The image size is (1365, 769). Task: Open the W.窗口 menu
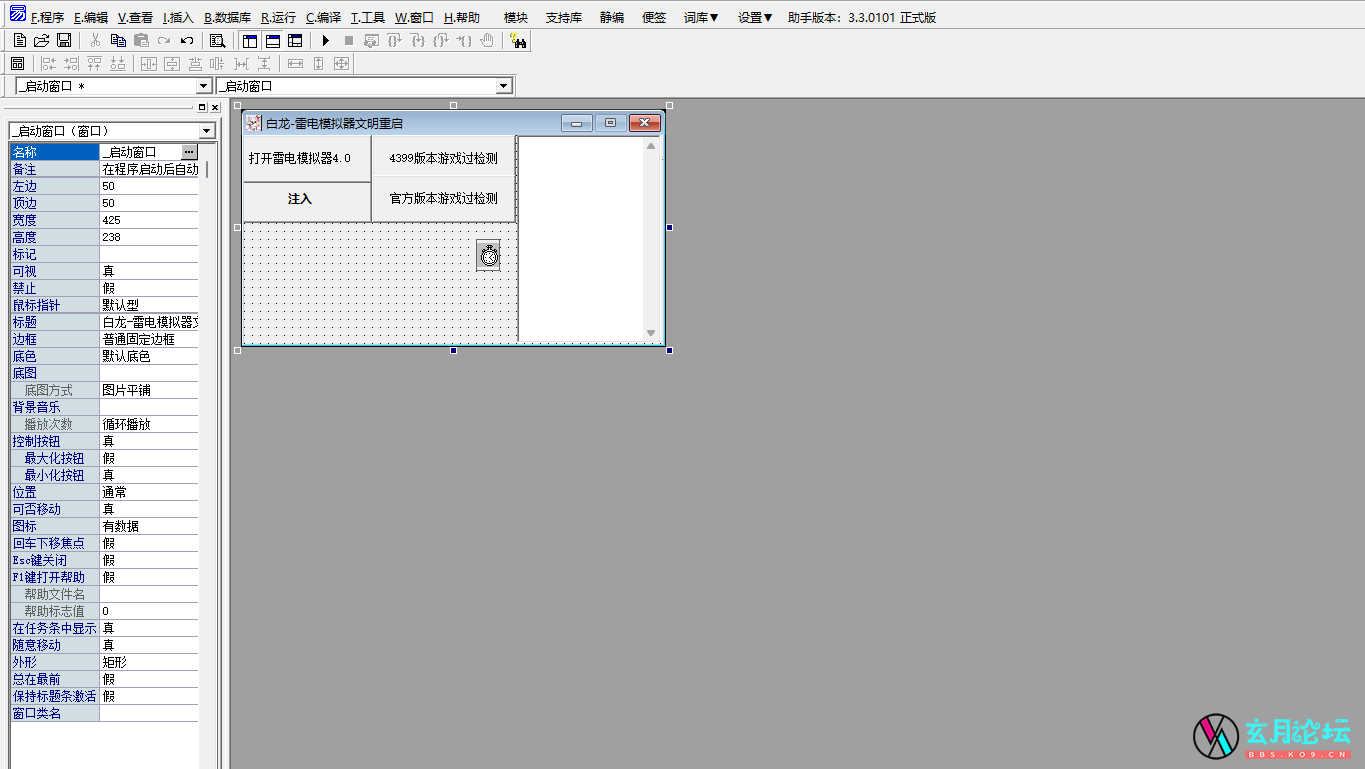[414, 17]
